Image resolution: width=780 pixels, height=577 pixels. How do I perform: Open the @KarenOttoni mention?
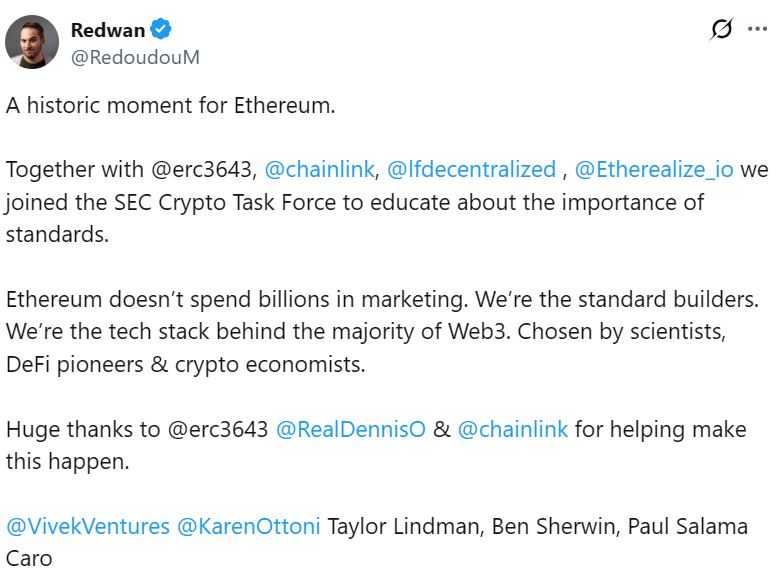pyautogui.click(x=249, y=526)
